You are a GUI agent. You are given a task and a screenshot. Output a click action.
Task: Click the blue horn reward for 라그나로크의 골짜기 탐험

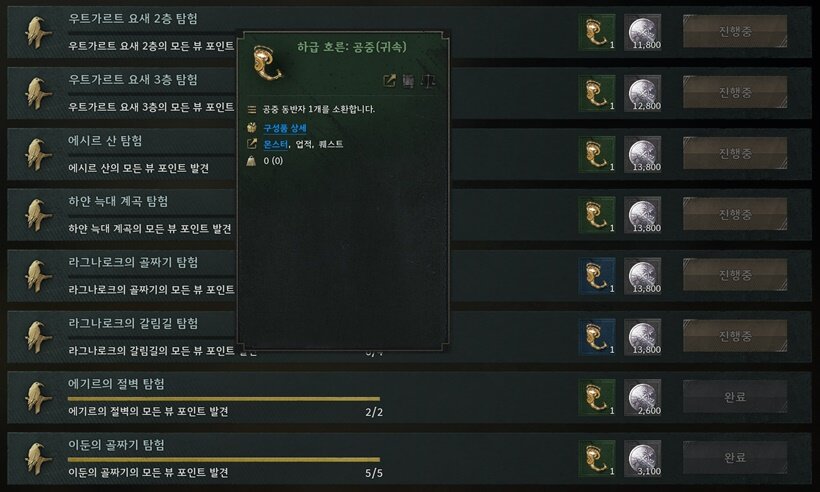597,276
